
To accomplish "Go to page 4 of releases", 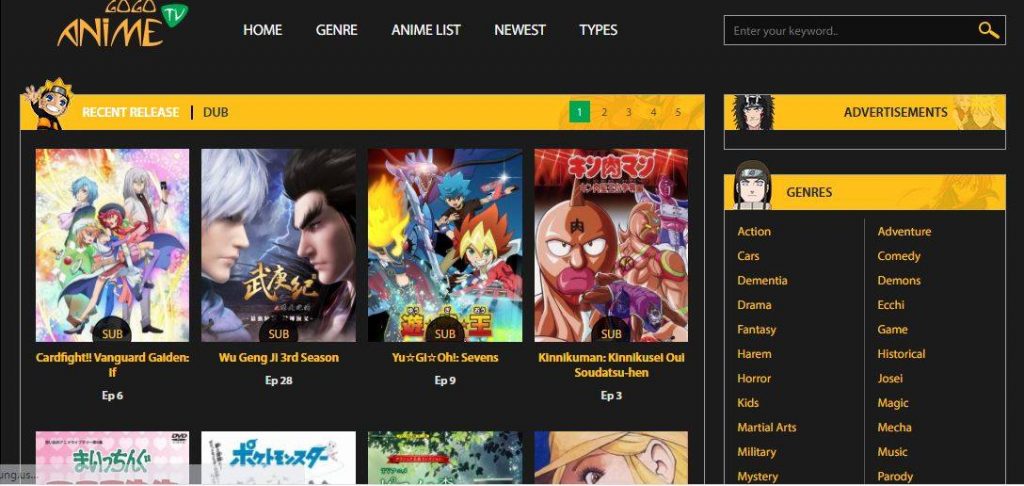I will (653, 112).
